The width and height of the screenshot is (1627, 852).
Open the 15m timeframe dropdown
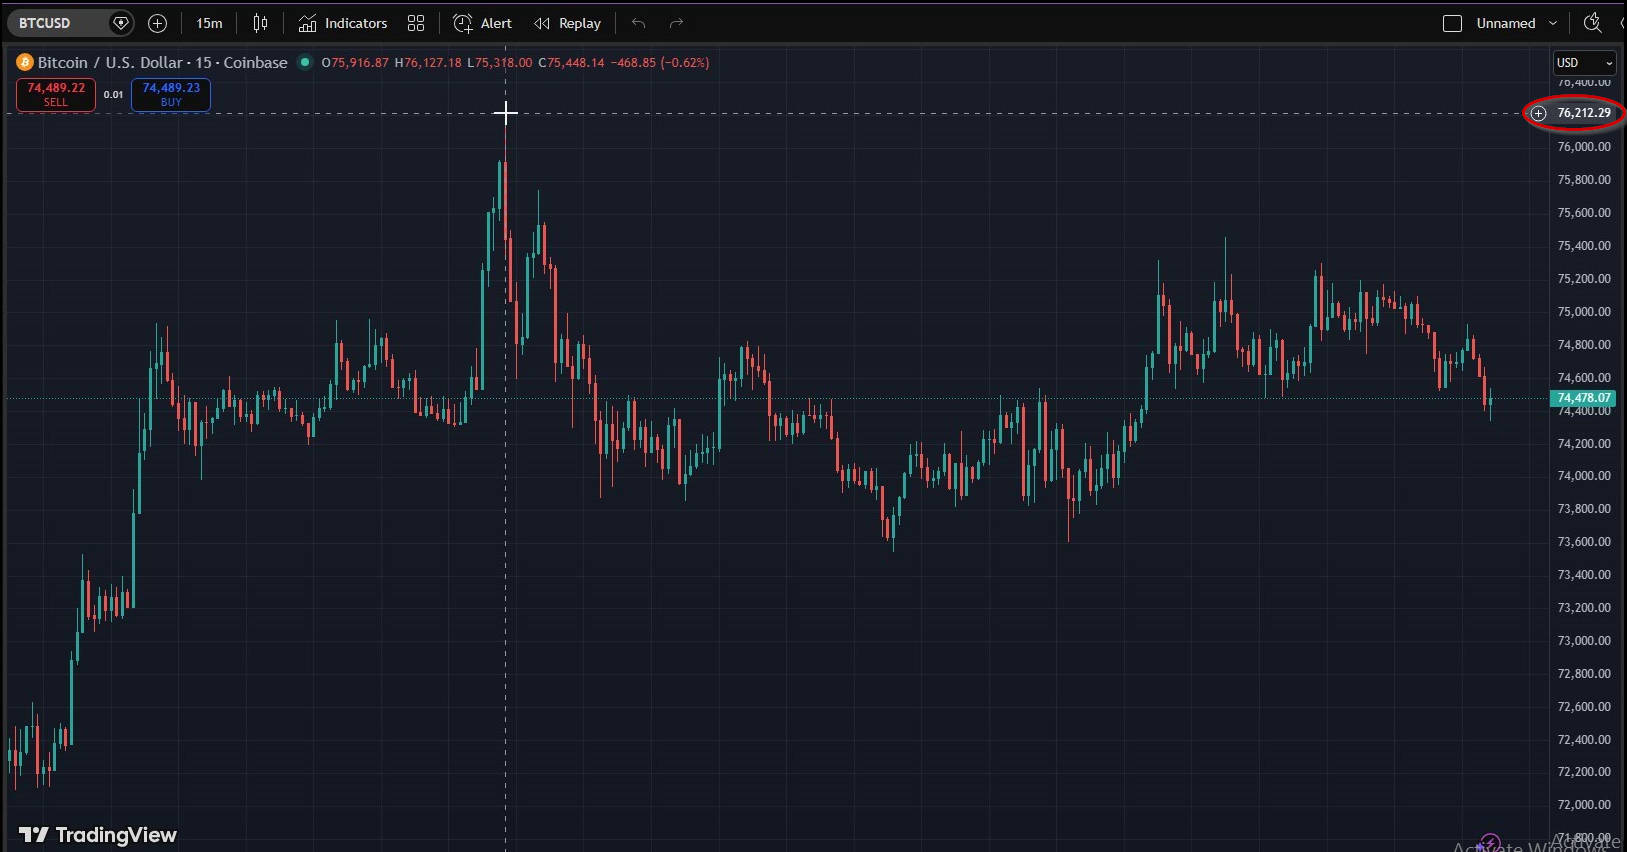click(x=209, y=23)
